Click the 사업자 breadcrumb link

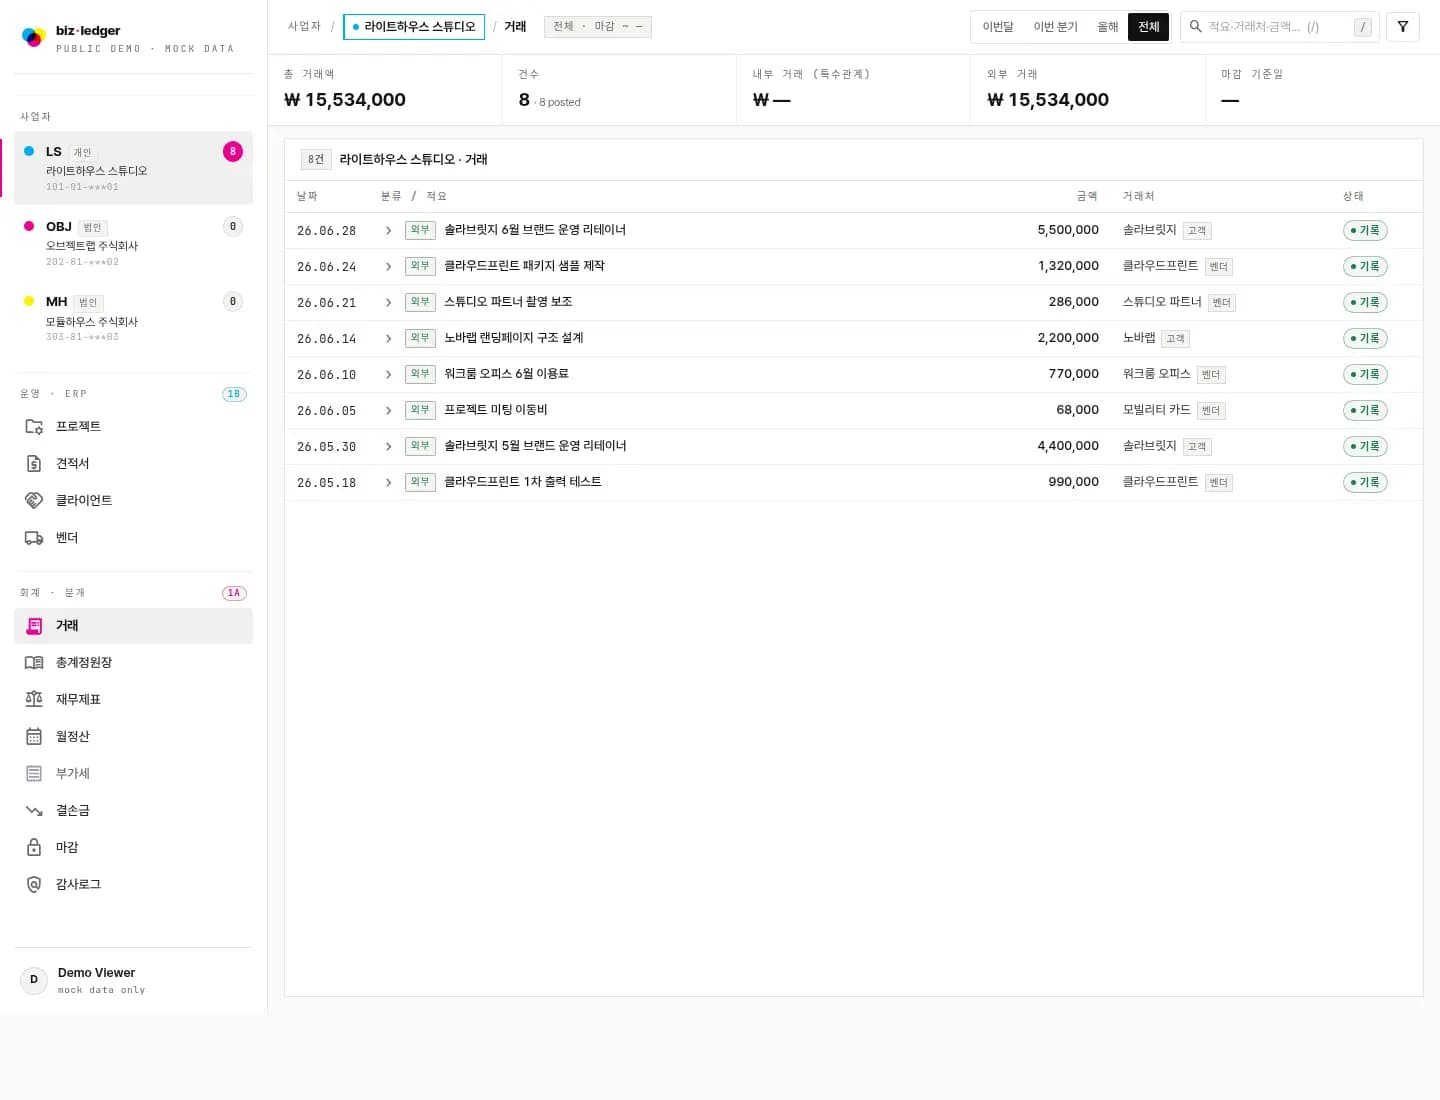pos(304,27)
